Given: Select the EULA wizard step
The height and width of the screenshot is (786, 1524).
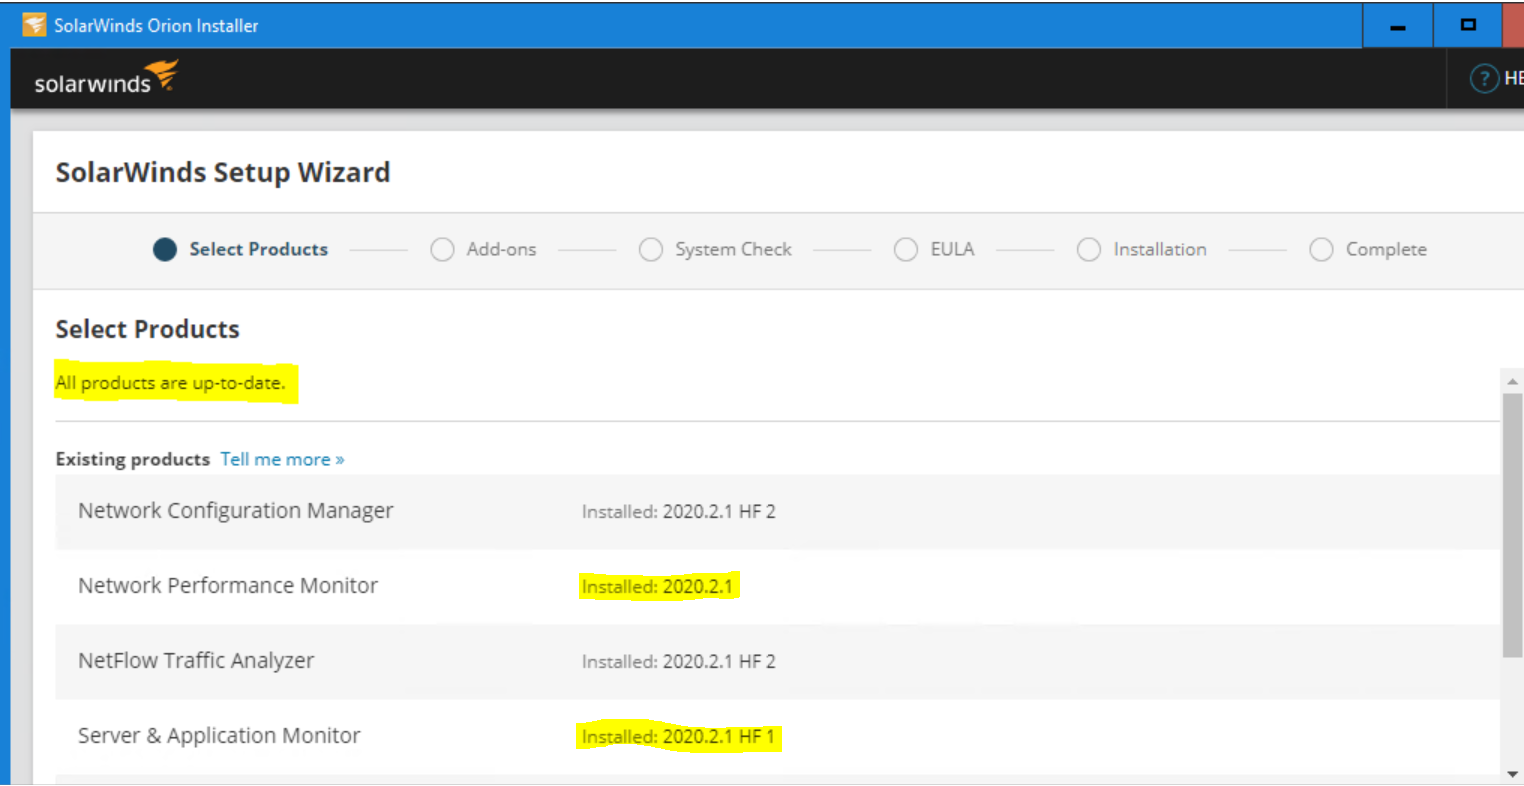Looking at the screenshot, I should [934, 249].
